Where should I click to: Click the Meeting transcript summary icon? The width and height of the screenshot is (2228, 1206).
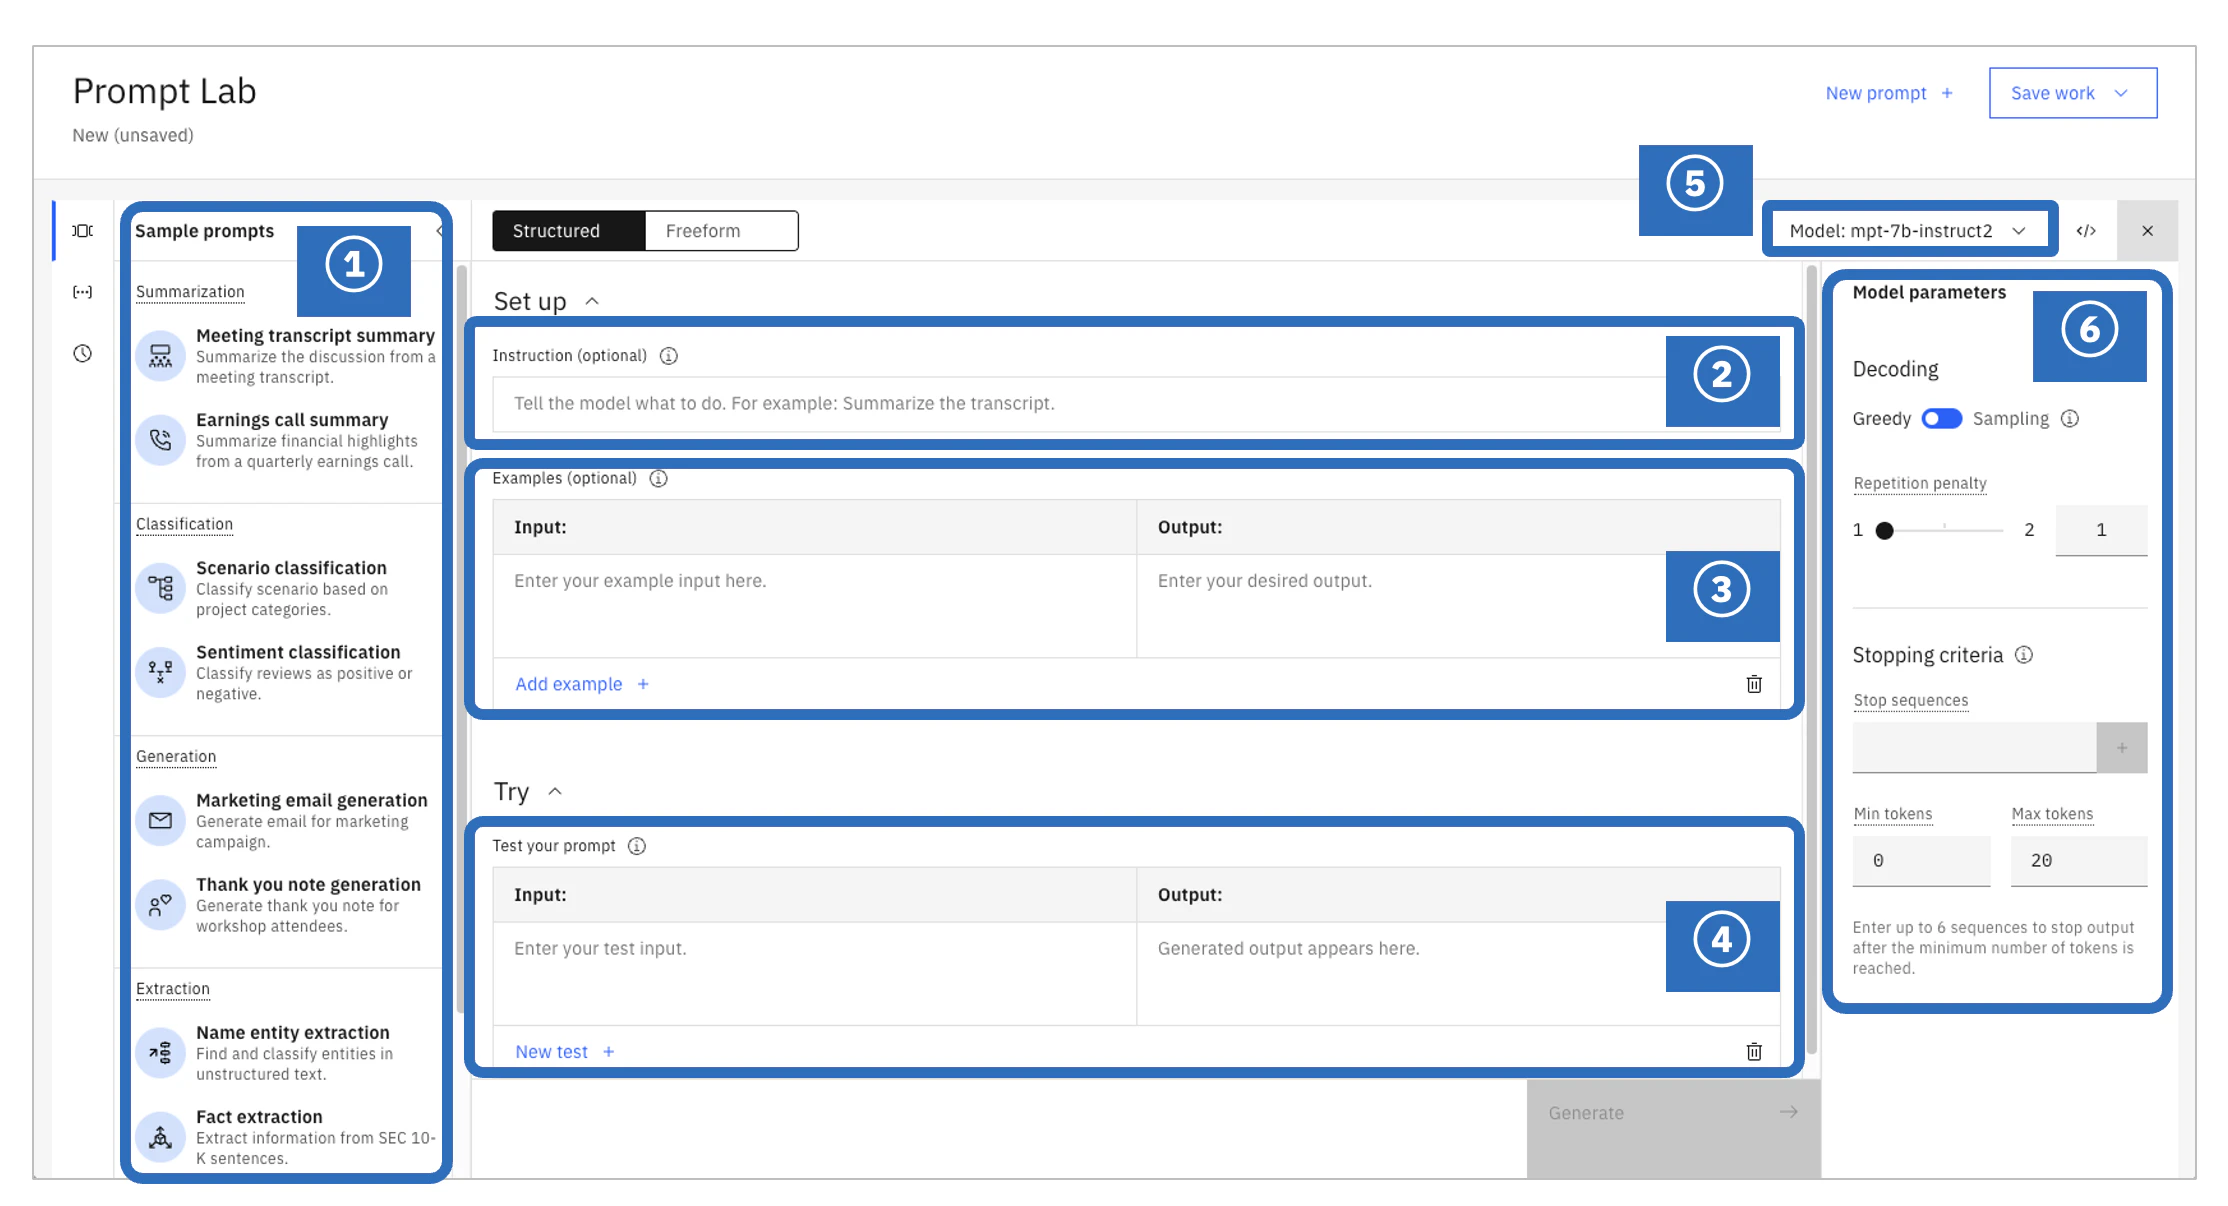tap(160, 356)
